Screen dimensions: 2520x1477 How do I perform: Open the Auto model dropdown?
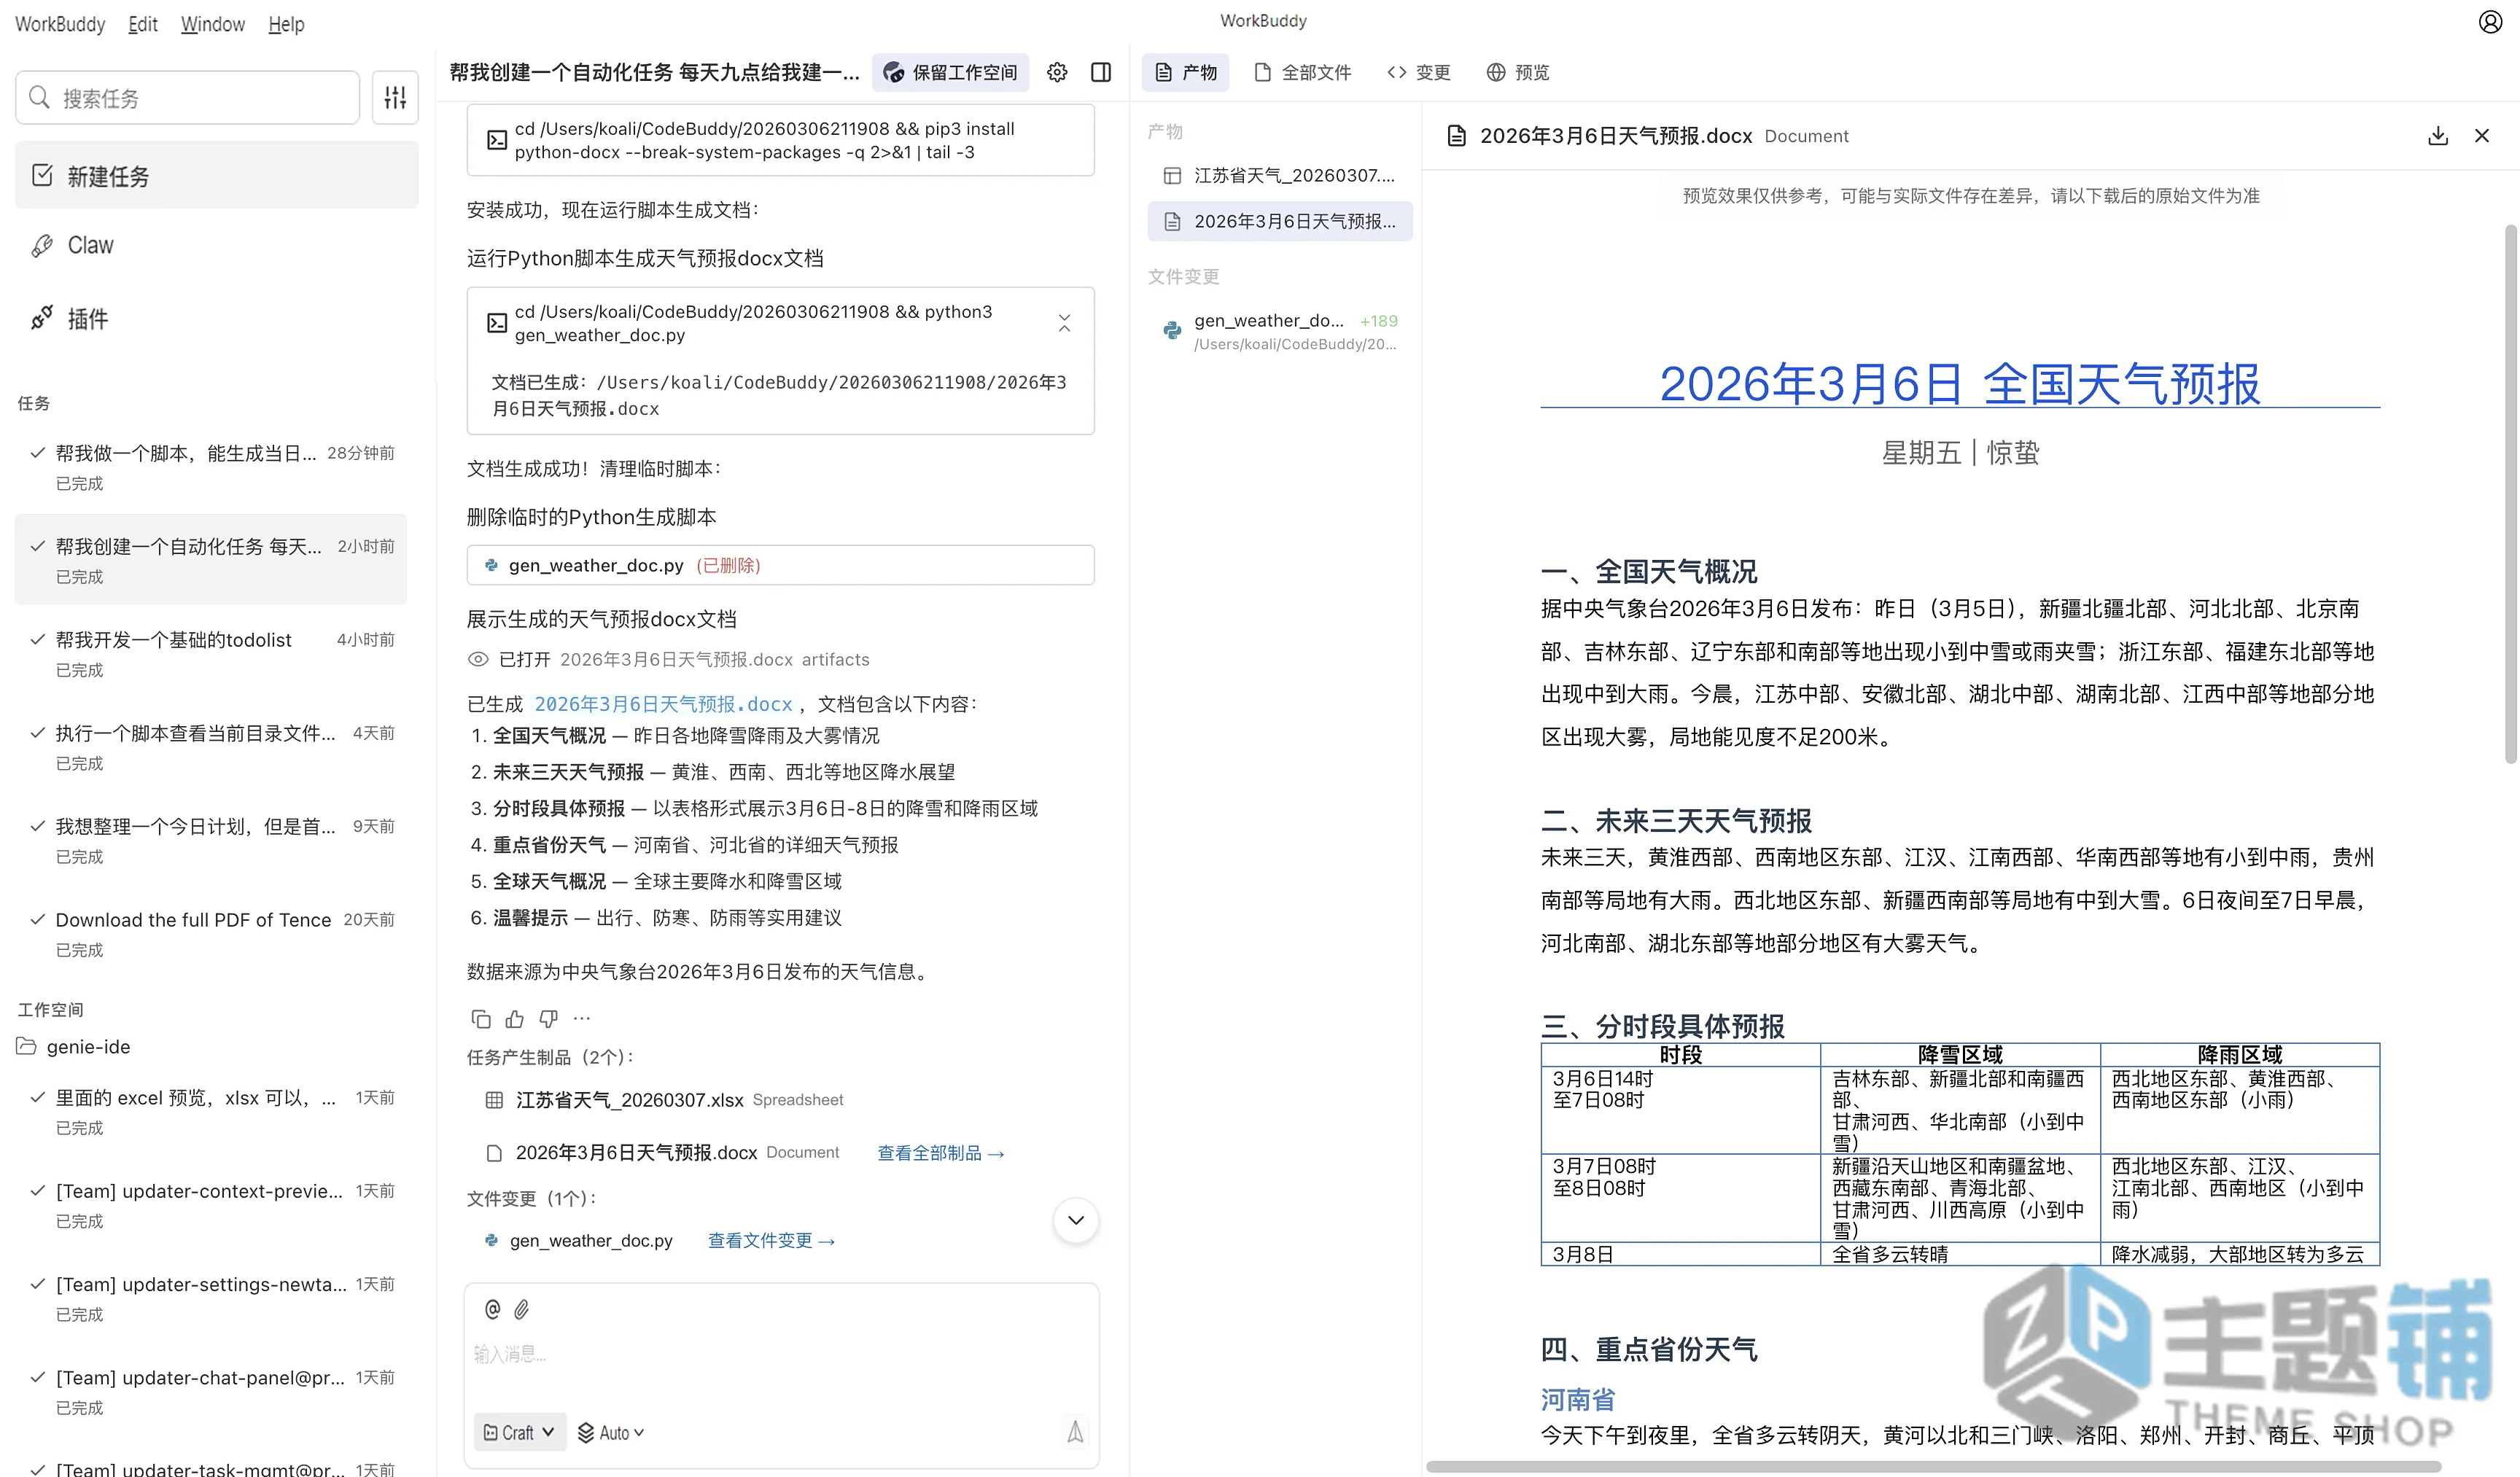(x=611, y=1432)
